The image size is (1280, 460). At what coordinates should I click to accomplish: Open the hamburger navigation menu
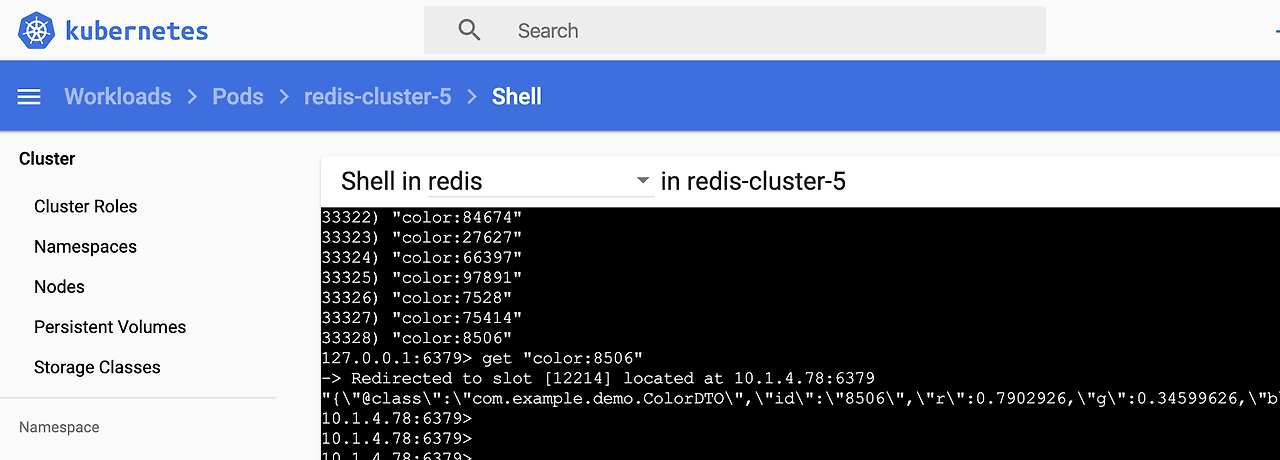pos(29,97)
